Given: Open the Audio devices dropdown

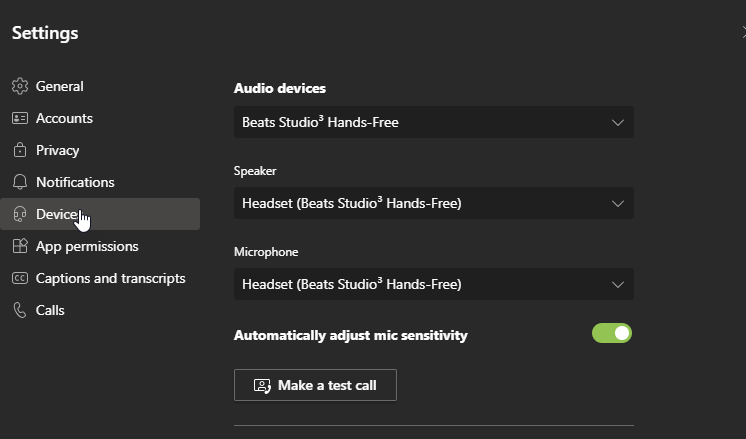Looking at the screenshot, I should [x=433, y=123].
